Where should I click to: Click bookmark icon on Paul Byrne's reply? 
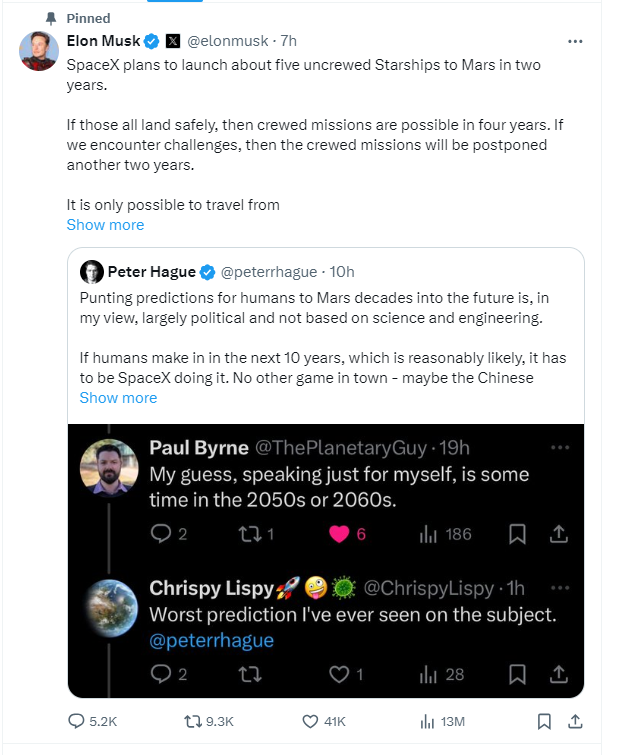pyautogui.click(x=517, y=534)
